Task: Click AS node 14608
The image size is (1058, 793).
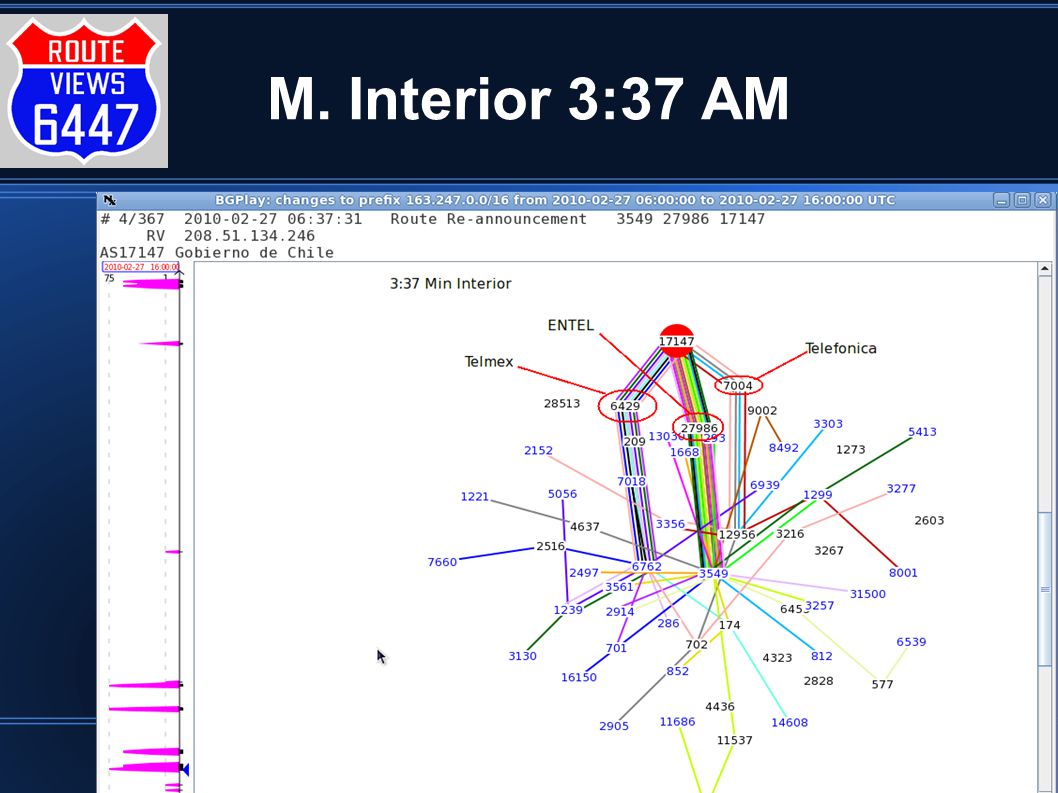Action: coord(789,723)
